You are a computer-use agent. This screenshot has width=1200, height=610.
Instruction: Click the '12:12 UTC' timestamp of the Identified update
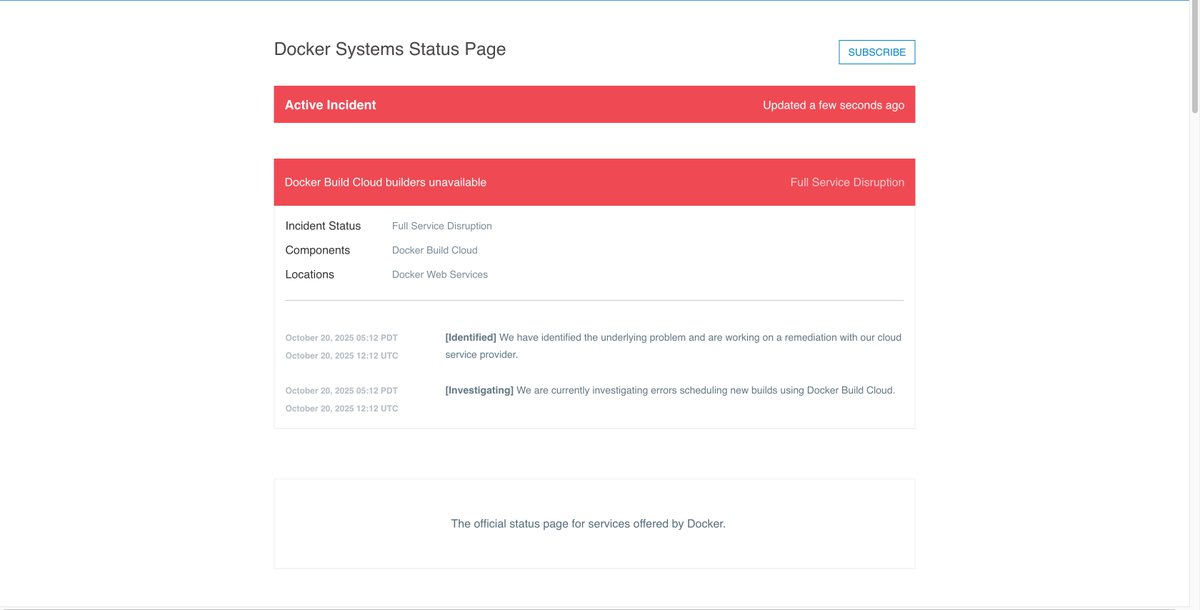pyautogui.click(x=377, y=356)
